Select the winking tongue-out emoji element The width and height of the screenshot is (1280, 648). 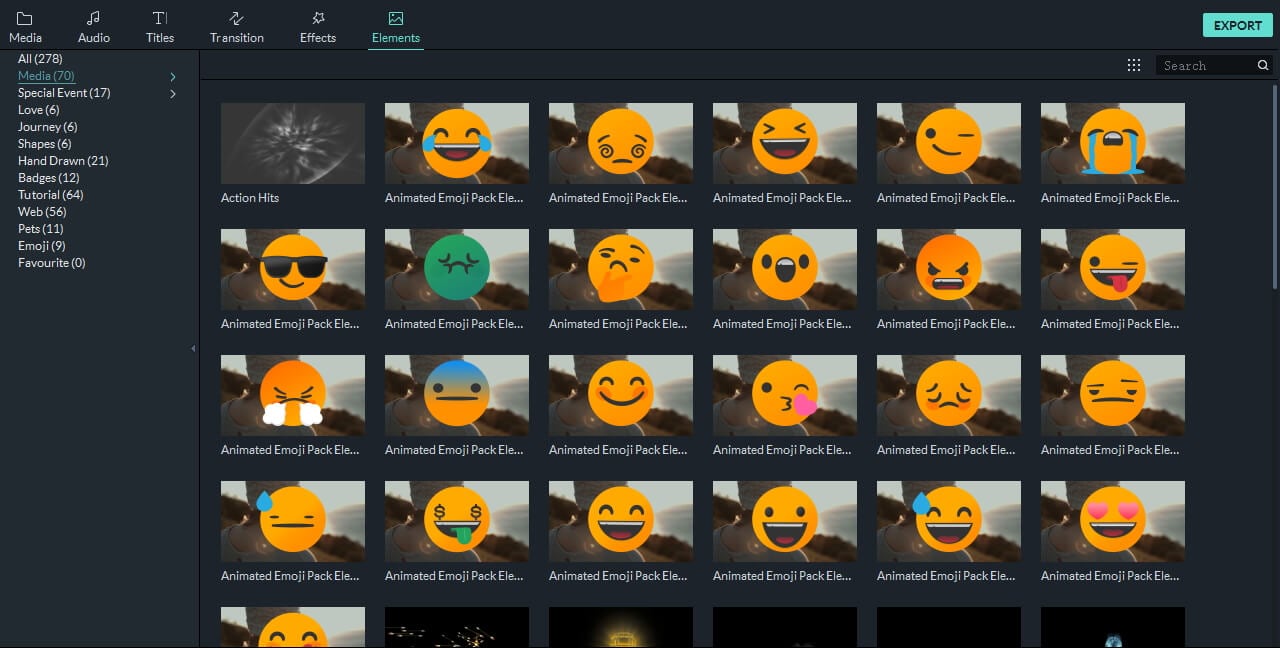coord(1113,269)
